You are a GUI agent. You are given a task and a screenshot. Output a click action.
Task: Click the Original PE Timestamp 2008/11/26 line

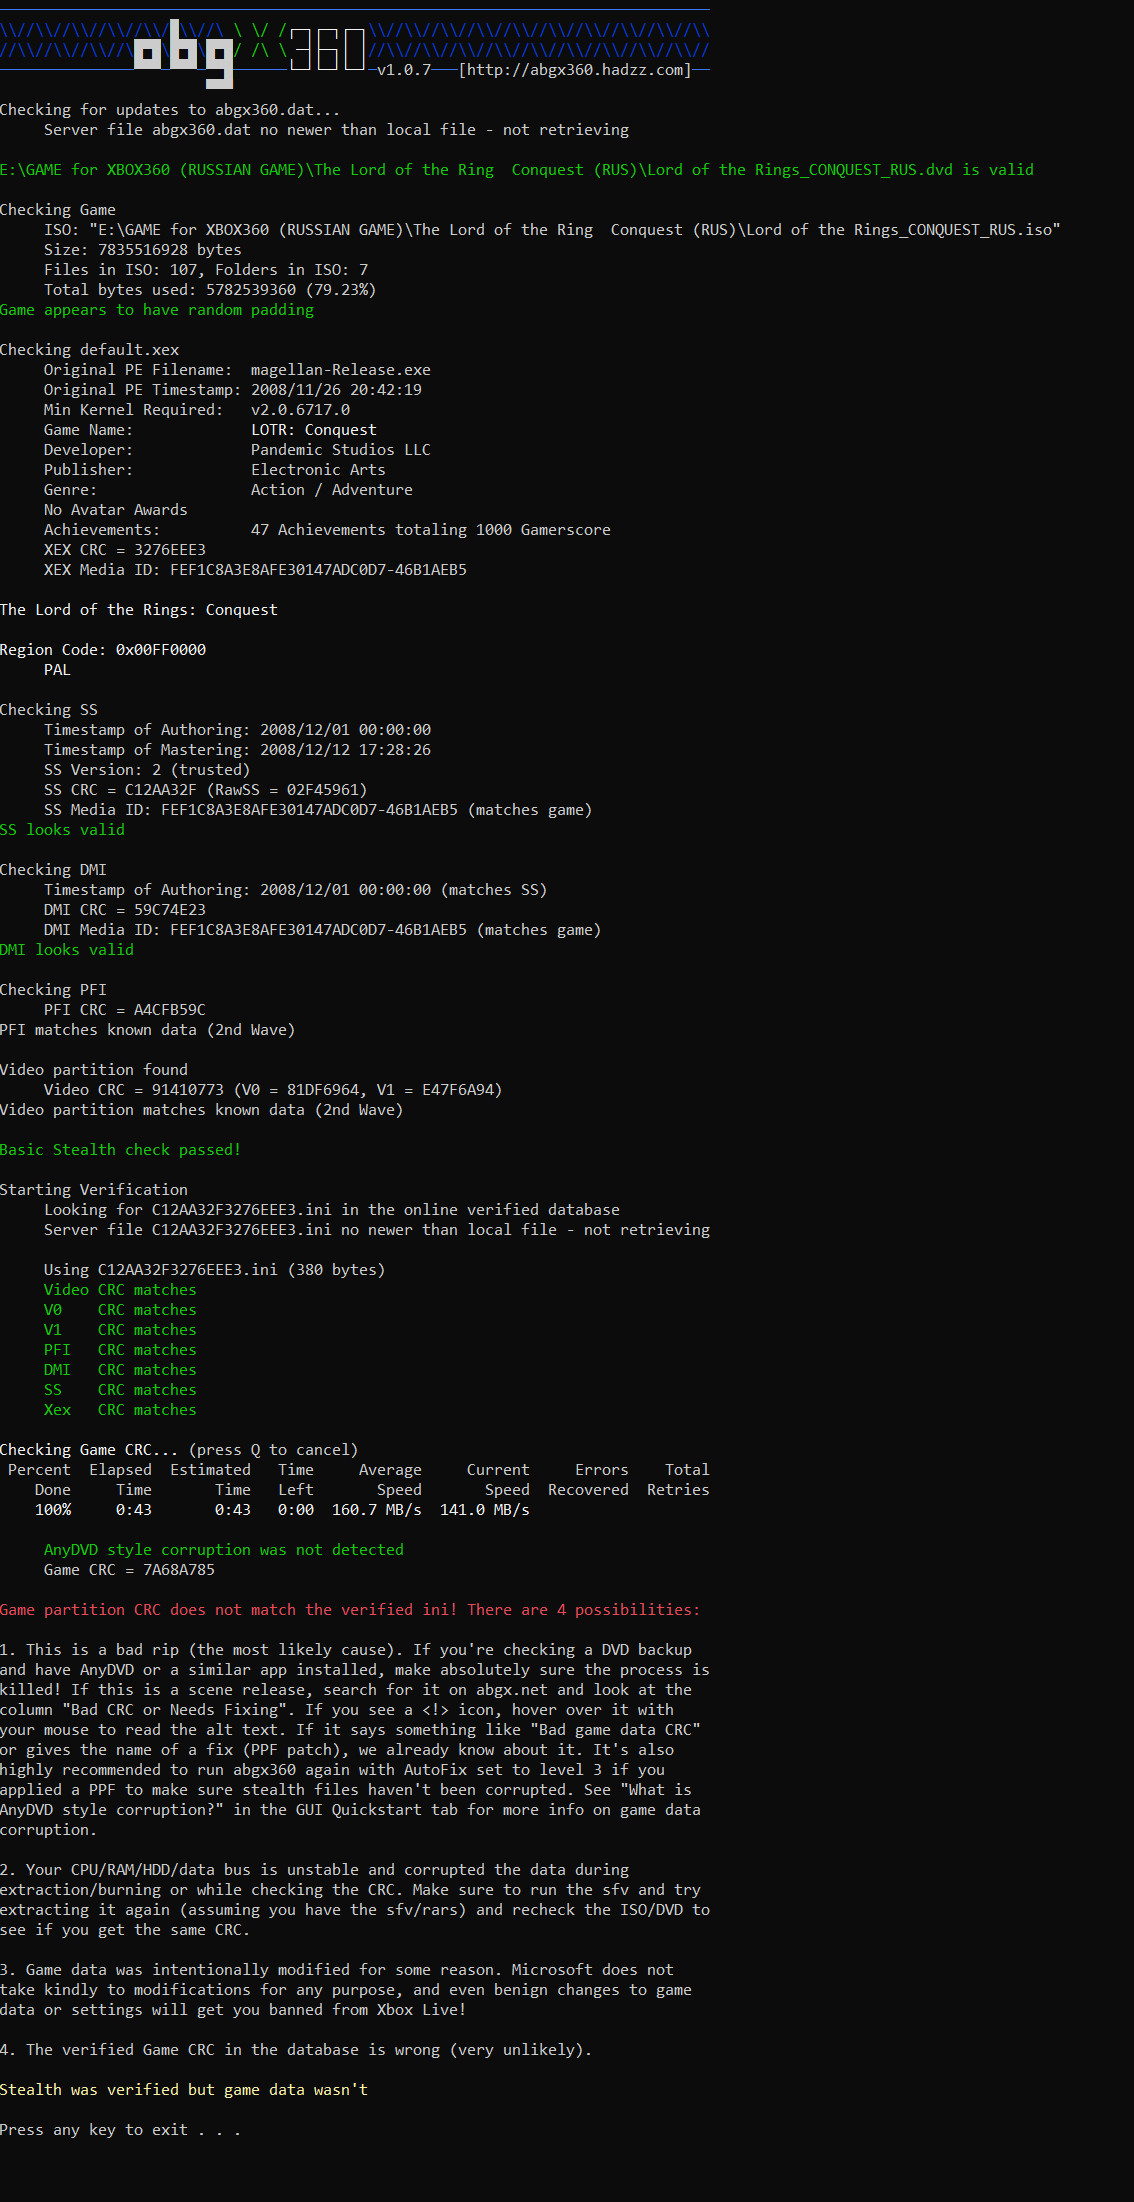[233, 390]
